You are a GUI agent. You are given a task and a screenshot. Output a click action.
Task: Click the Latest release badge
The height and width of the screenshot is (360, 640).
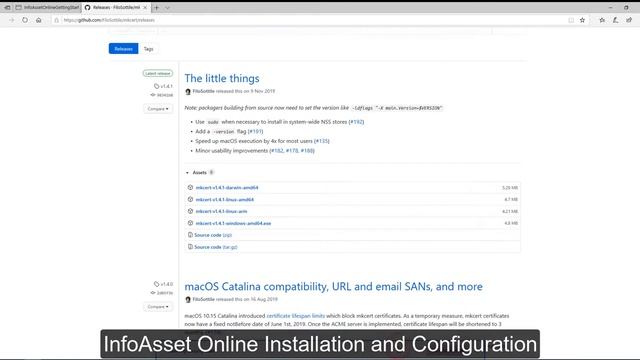158,73
